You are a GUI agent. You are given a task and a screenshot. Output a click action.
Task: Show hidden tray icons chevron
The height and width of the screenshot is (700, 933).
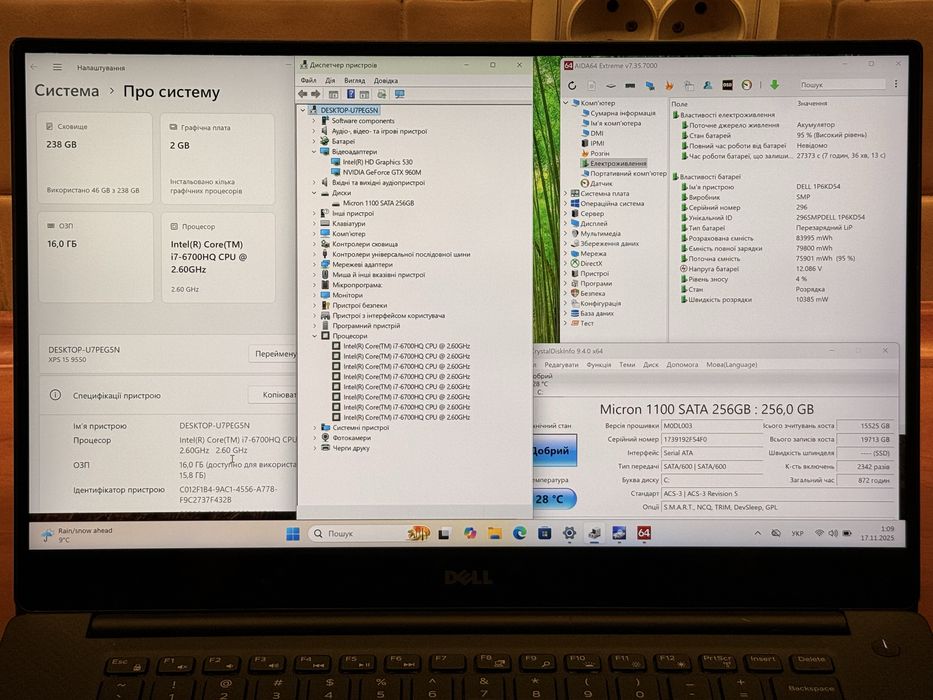(757, 533)
